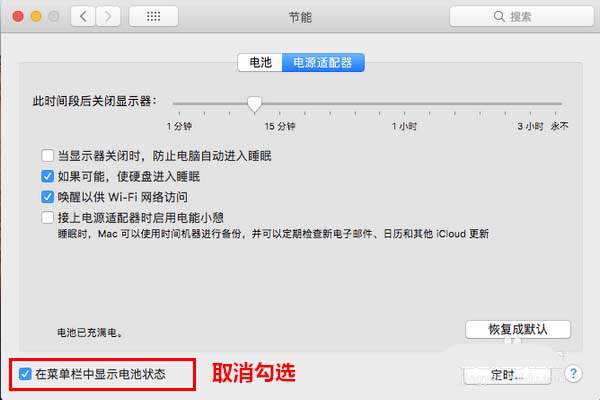Disable 唤醒以供 Wi-Fi 网络访问 checkbox

(47, 197)
